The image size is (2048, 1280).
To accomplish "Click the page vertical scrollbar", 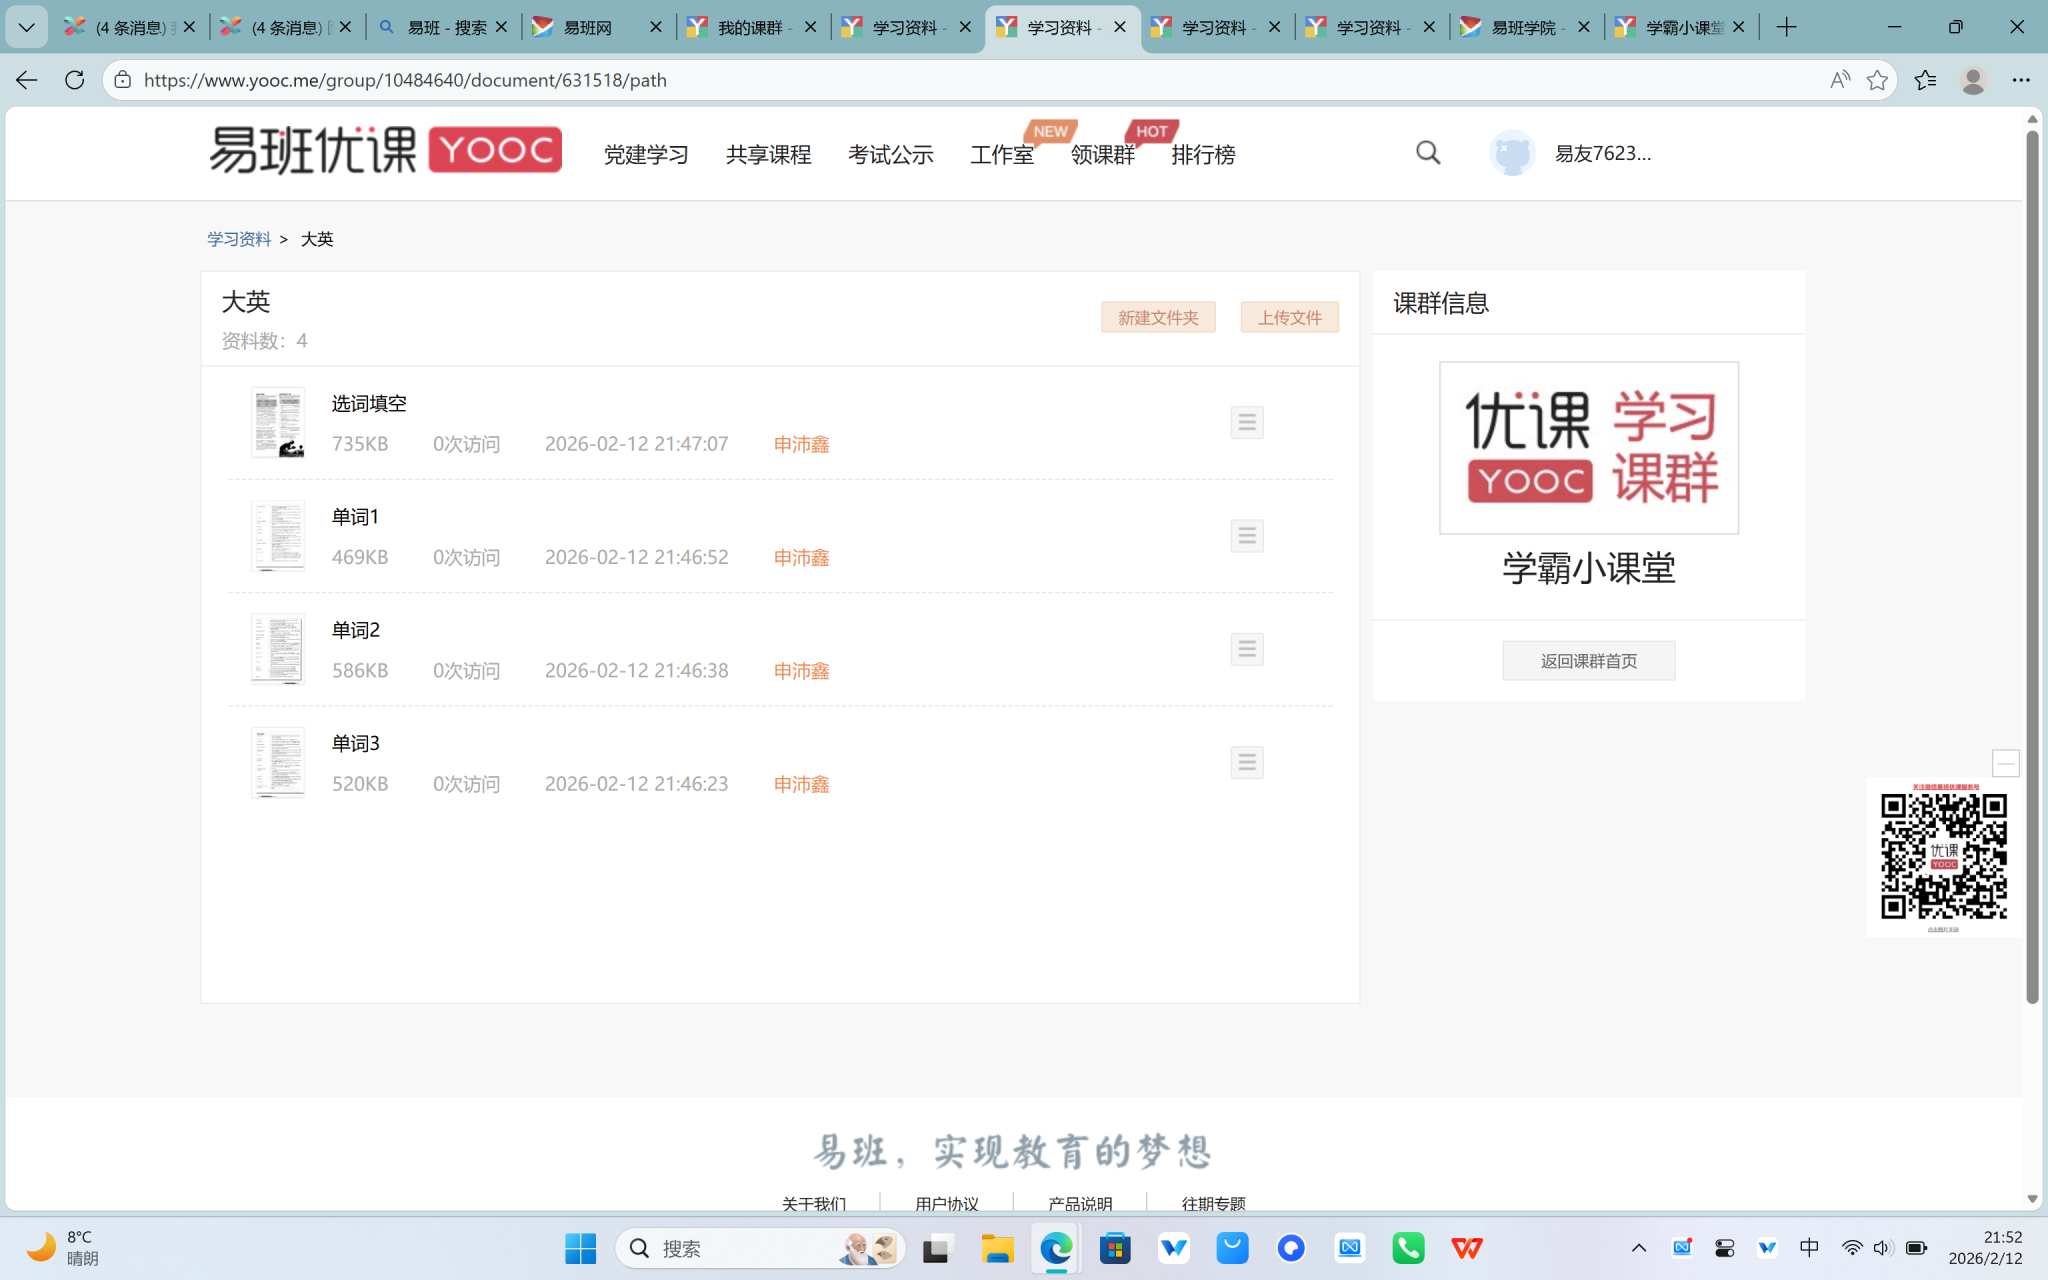I will pos(2032,560).
